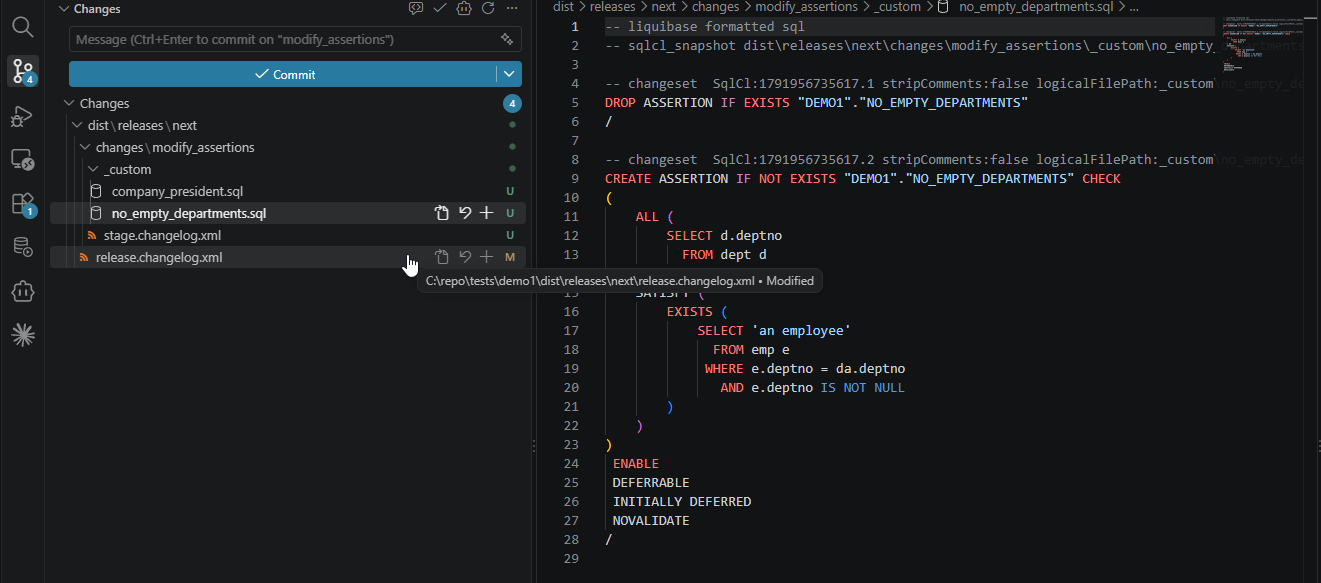Stage changes for no_empty_departments.sql
This screenshot has width=1321, height=583.
point(487,213)
